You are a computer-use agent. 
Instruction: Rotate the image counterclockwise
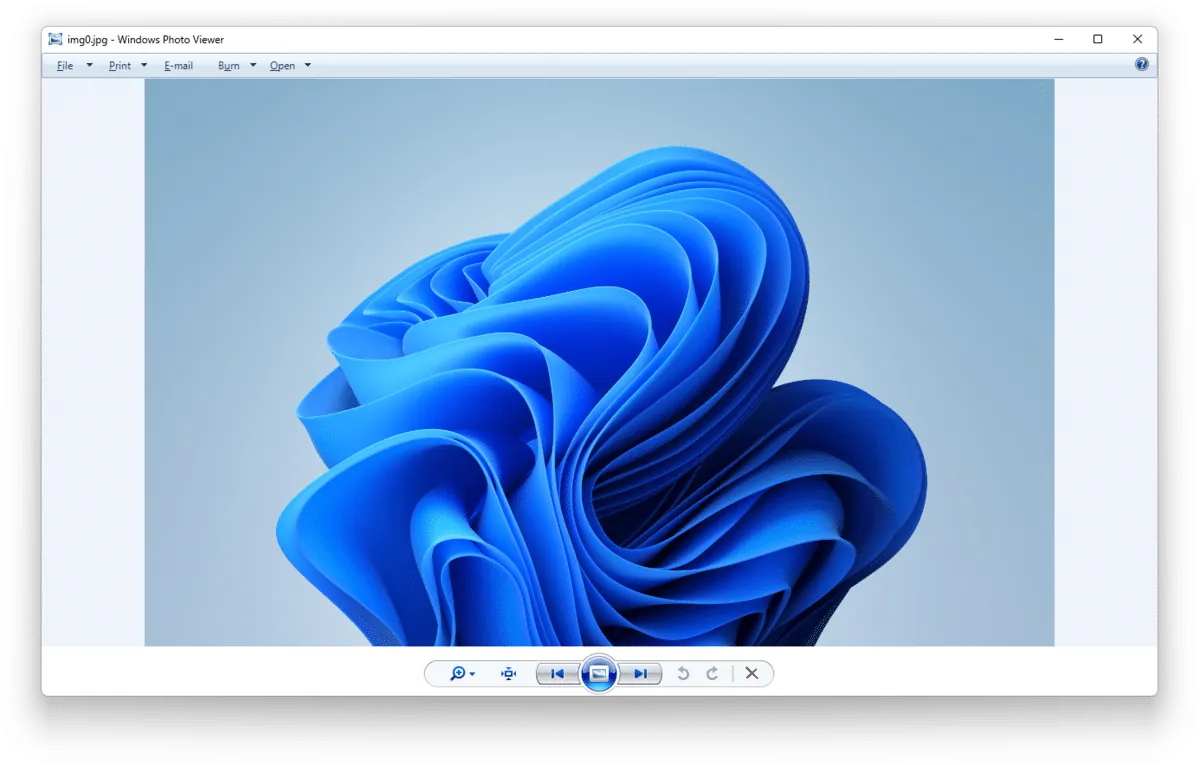(683, 674)
